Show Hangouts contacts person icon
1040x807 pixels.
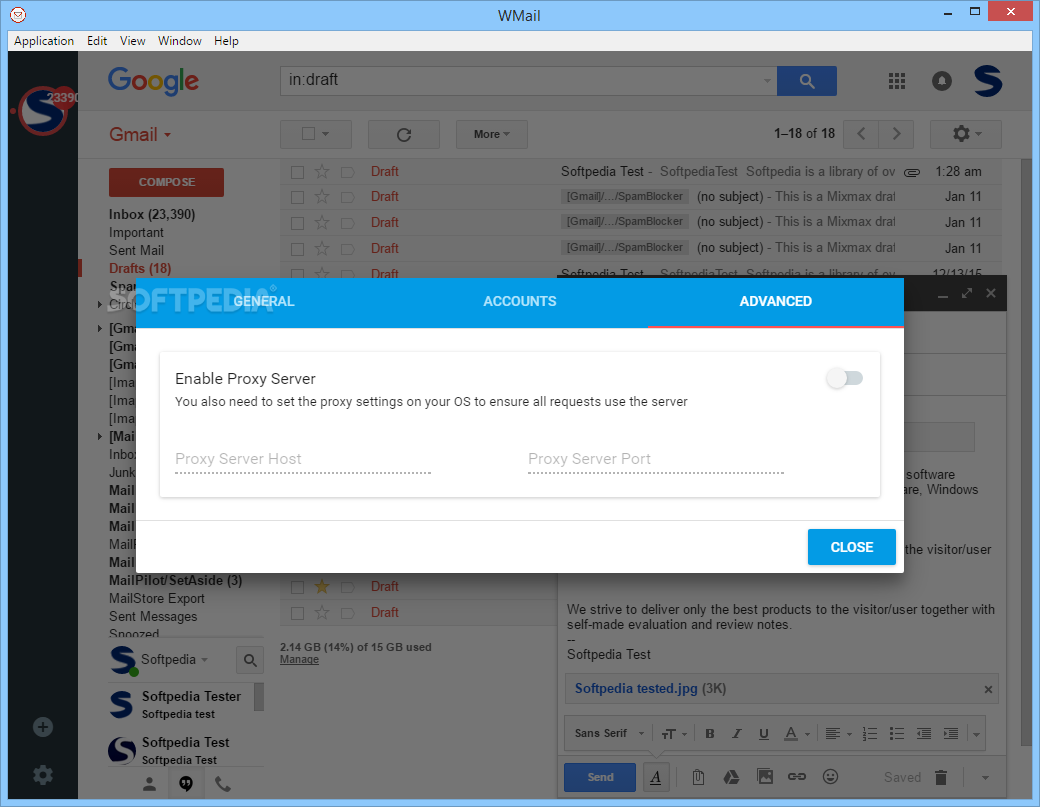tap(149, 784)
